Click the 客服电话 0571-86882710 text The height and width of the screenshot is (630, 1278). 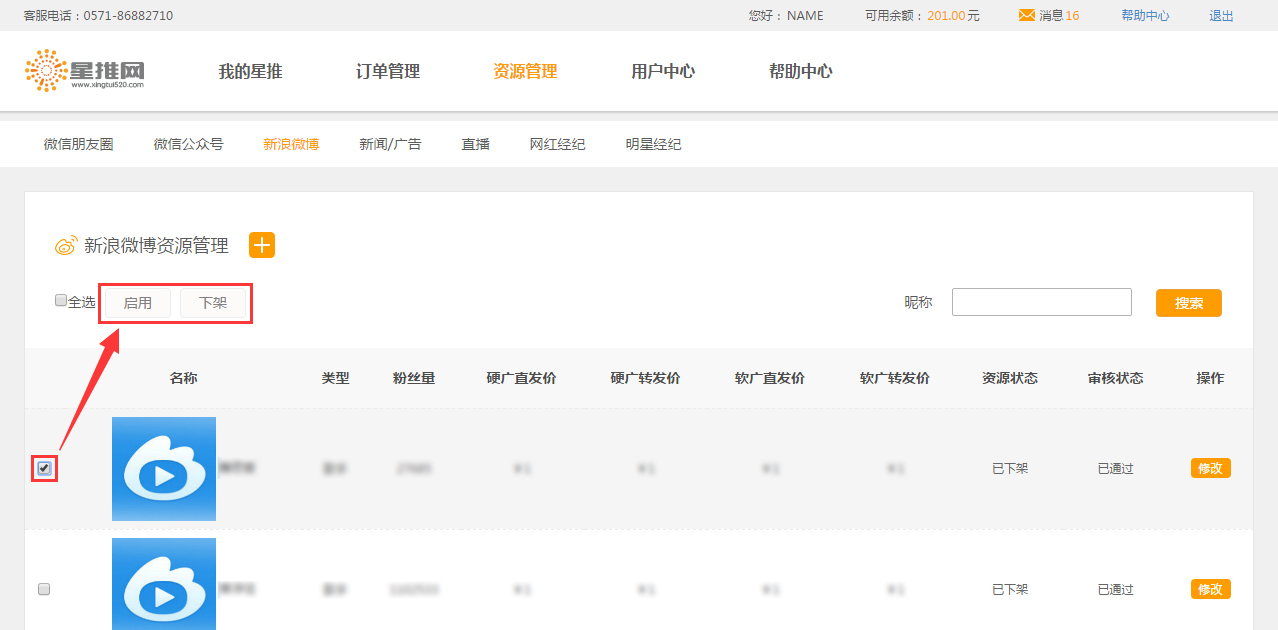click(98, 15)
